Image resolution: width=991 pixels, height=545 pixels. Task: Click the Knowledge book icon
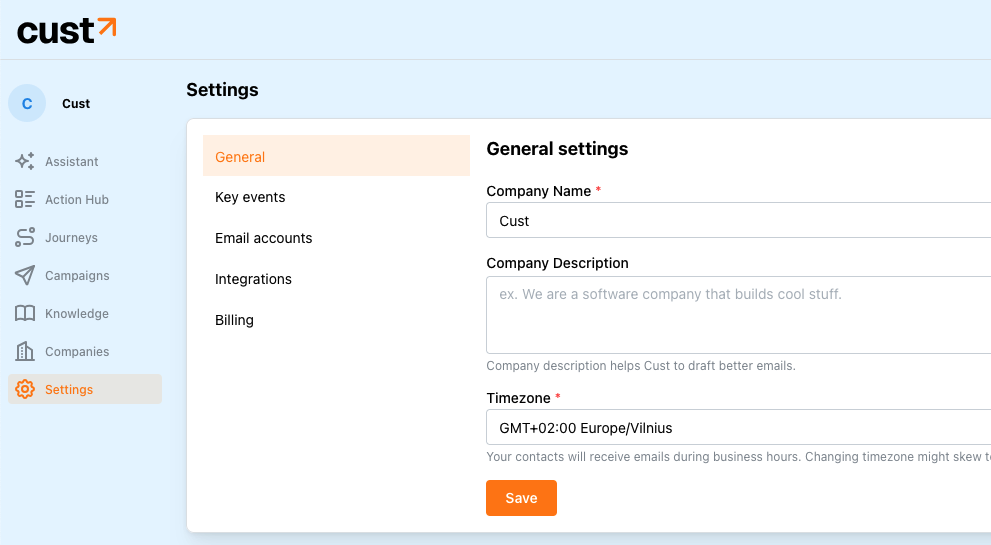pos(25,313)
